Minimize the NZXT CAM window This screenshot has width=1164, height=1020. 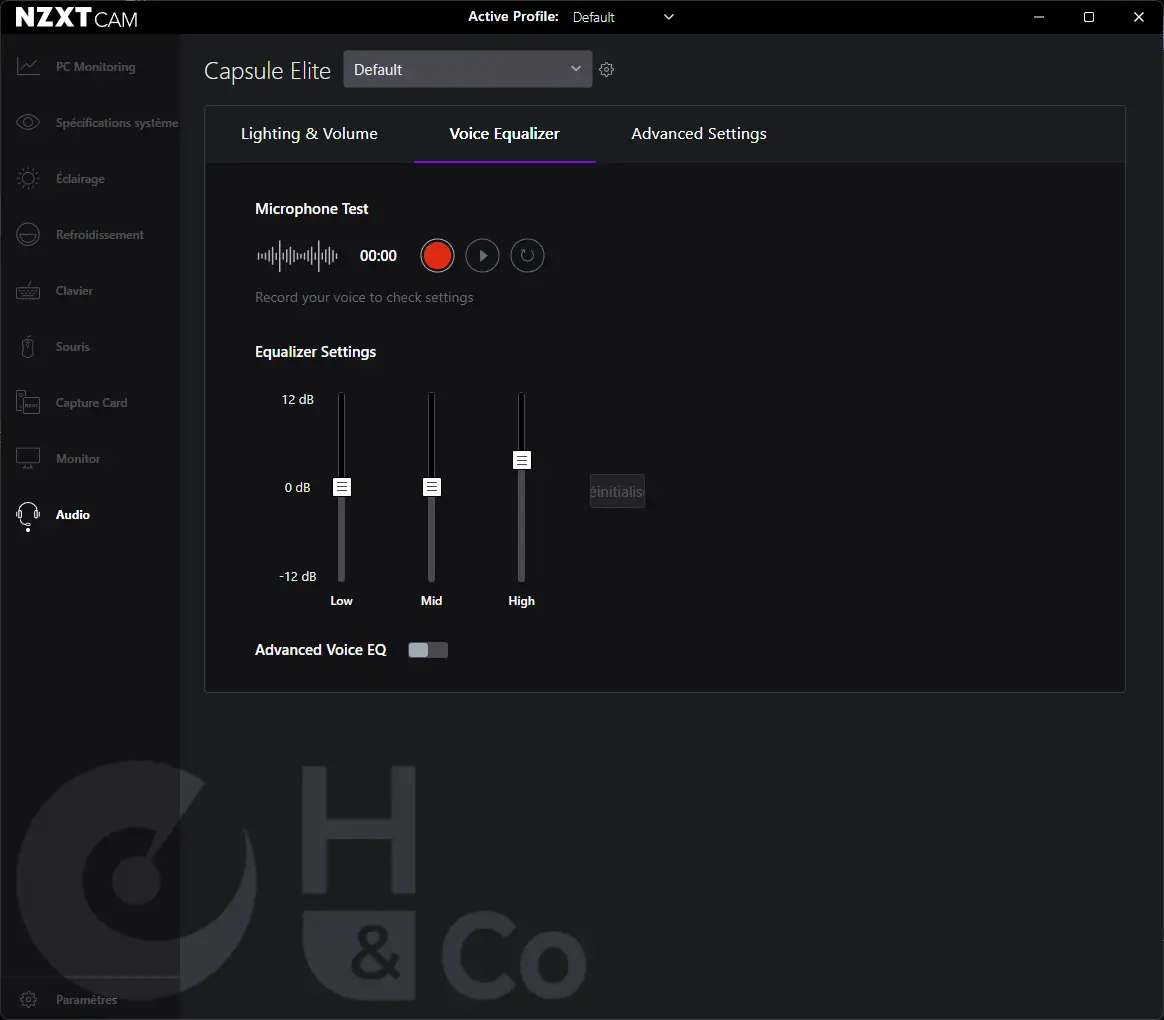tap(1039, 17)
